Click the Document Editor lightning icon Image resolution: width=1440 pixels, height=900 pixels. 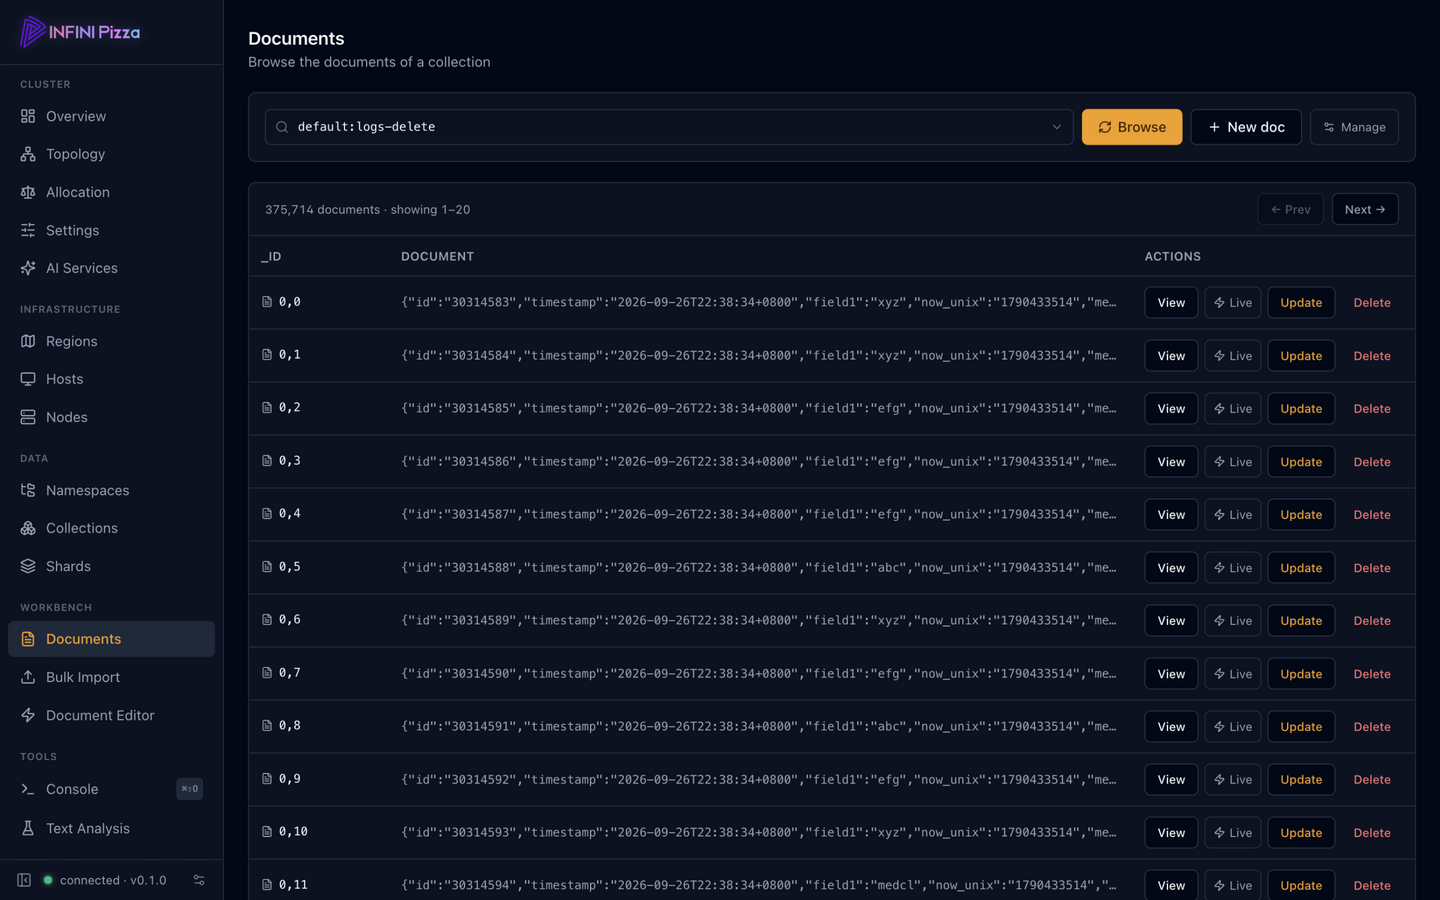click(x=28, y=715)
